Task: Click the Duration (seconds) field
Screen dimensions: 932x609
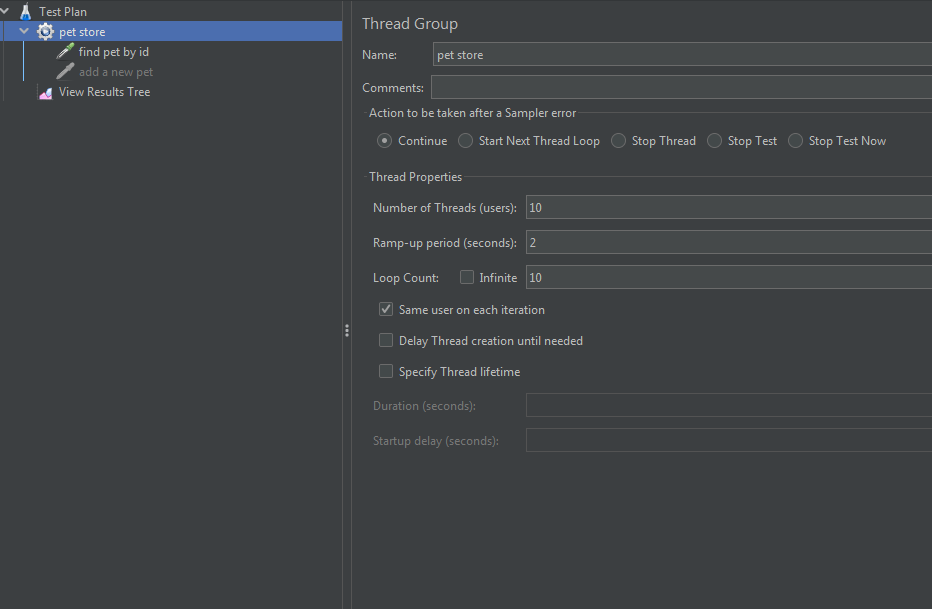Action: click(x=729, y=405)
